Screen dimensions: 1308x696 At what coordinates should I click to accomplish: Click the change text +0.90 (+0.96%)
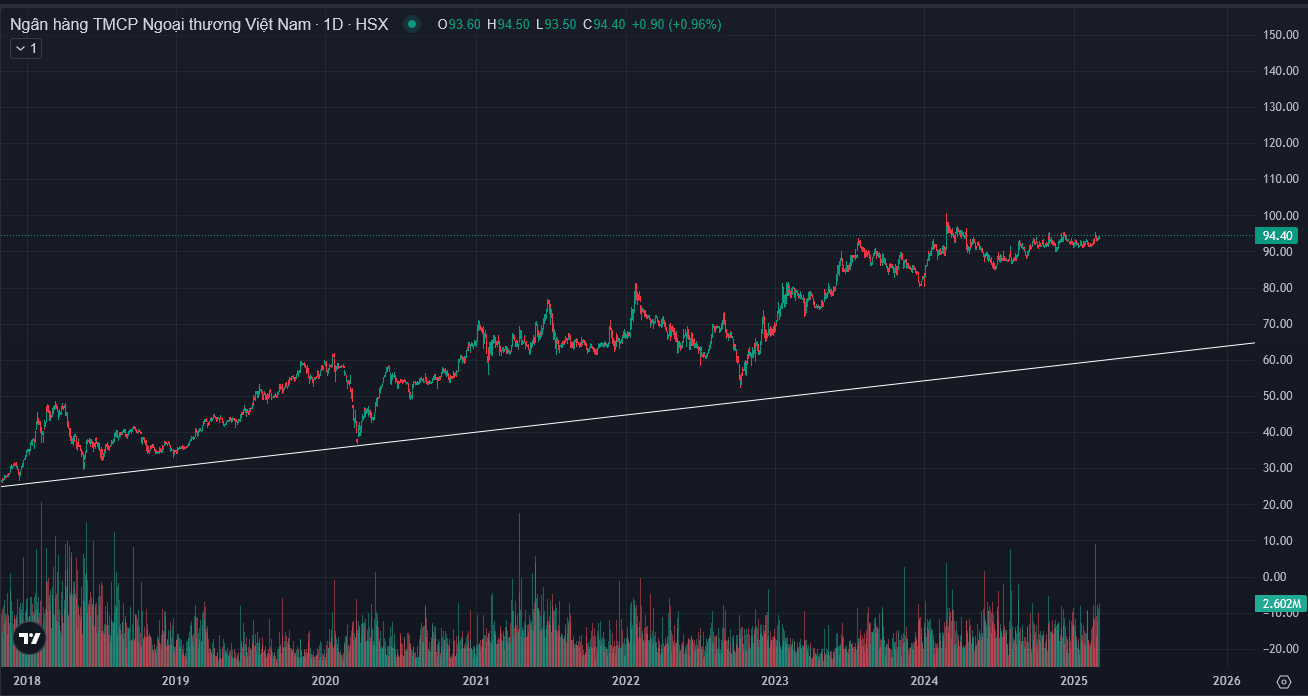pos(676,24)
